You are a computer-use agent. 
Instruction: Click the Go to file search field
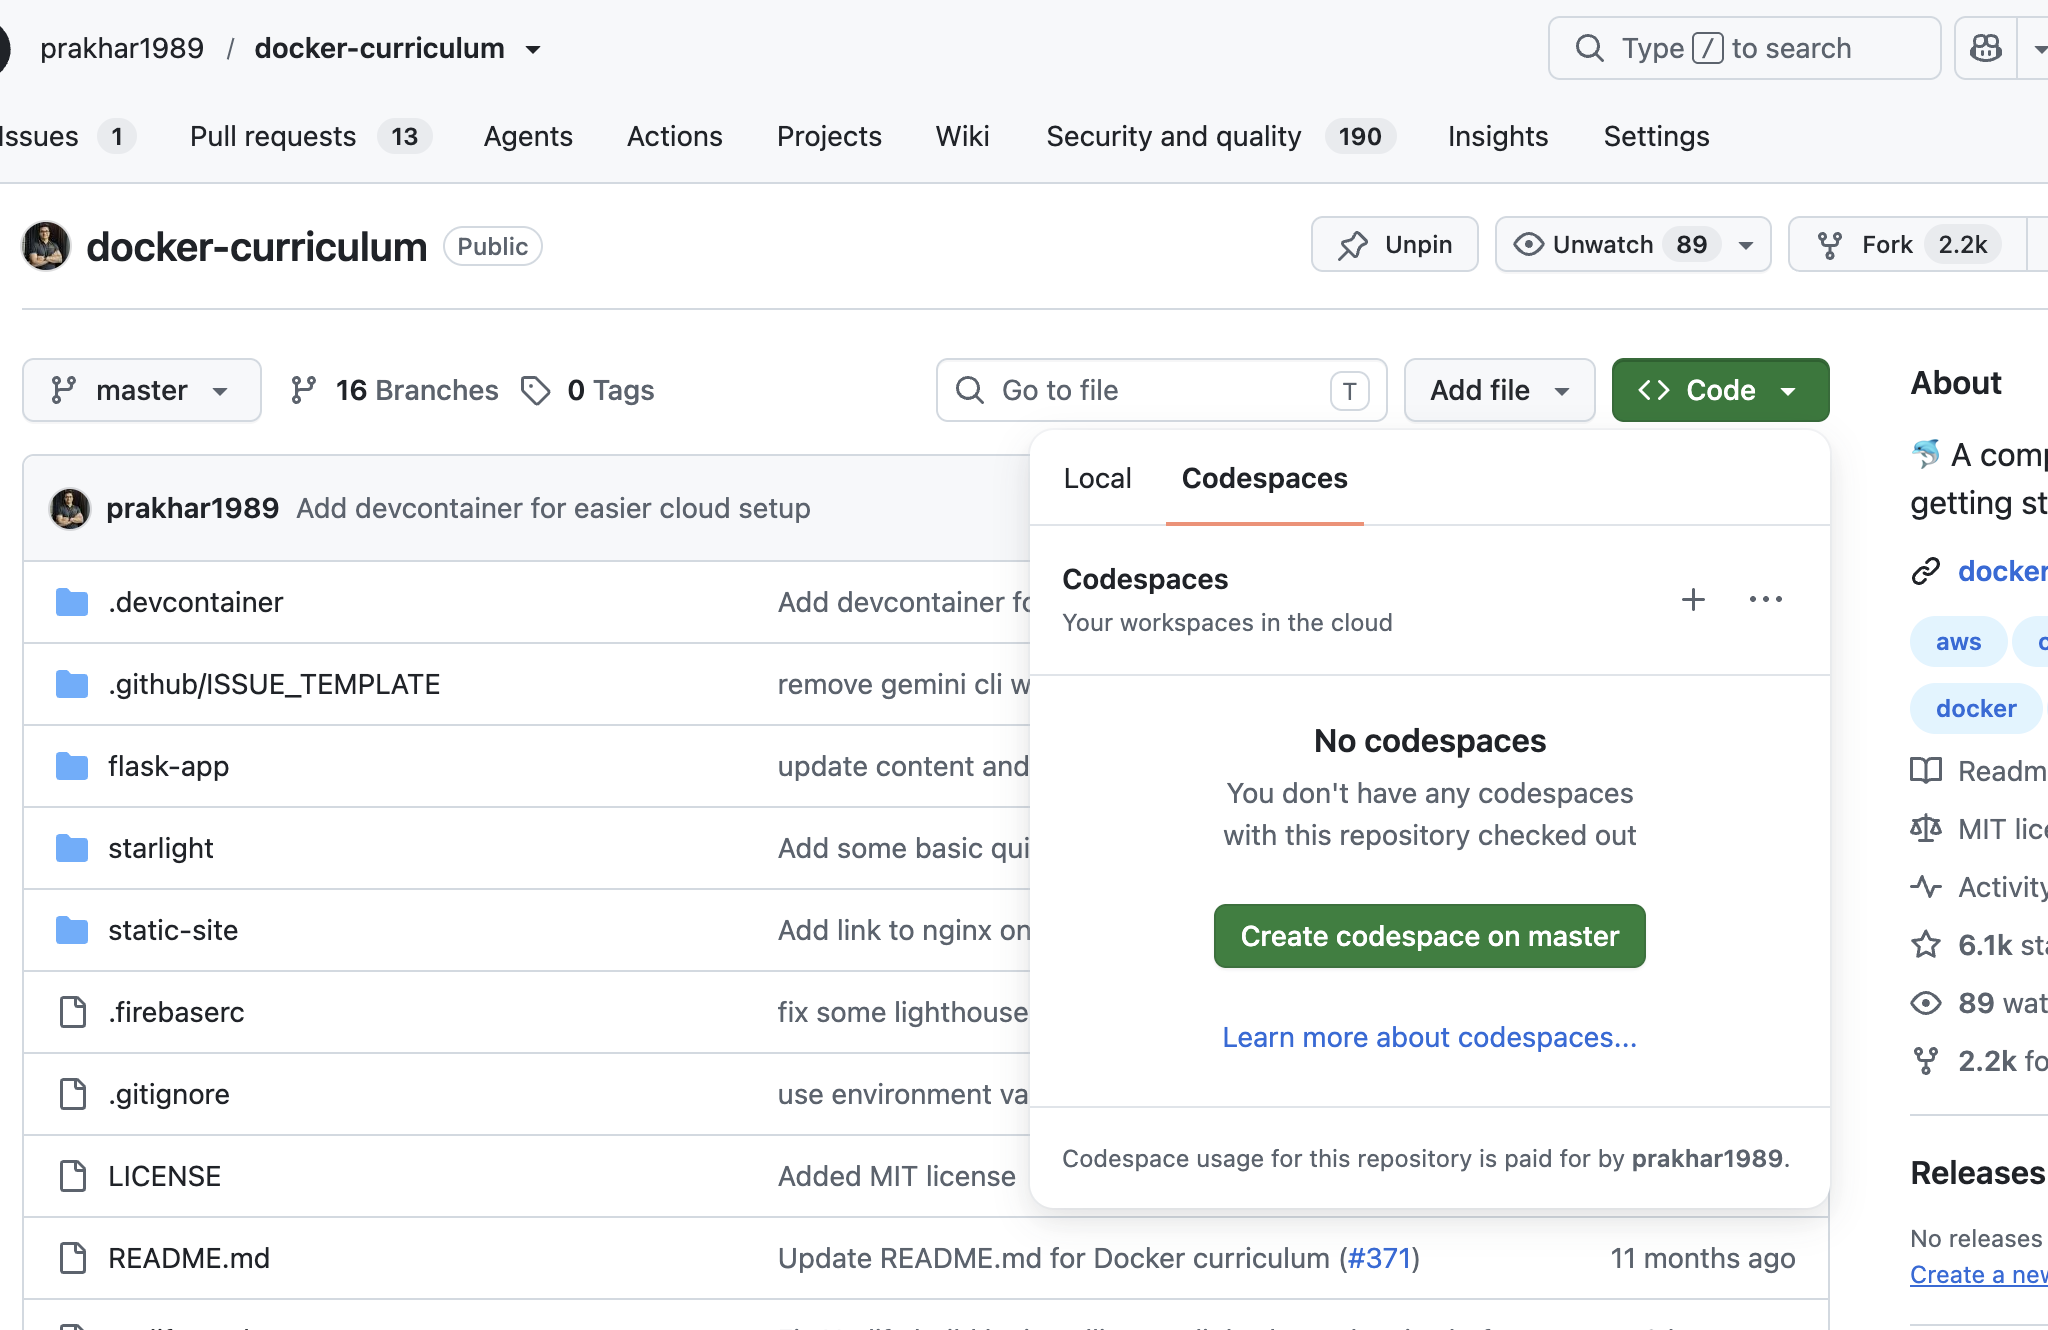[1161, 390]
